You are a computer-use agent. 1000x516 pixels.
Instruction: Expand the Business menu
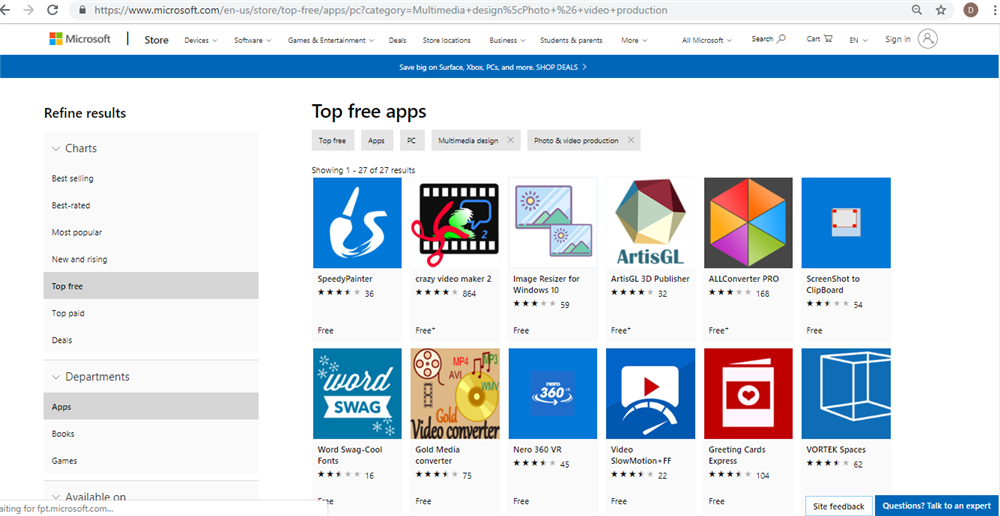pos(507,40)
